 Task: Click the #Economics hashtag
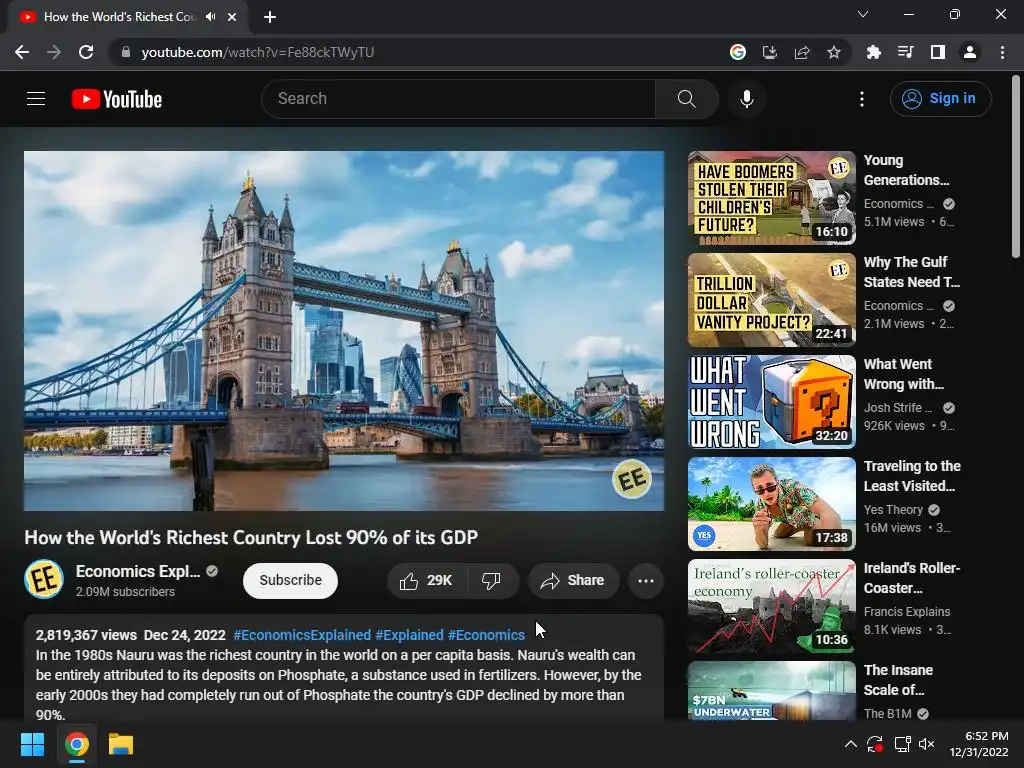pyautogui.click(x=486, y=635)
